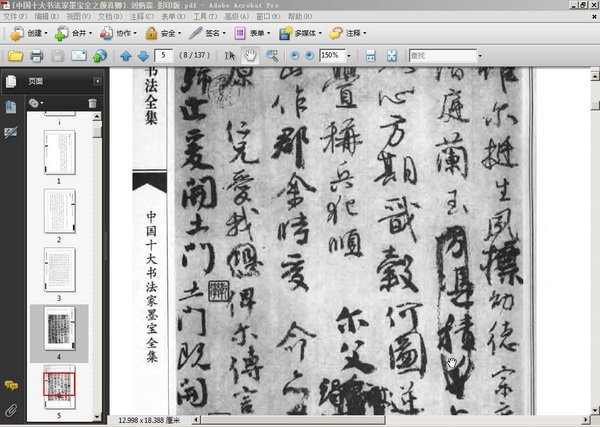Image resolution: width=600 pixels, height=427 pixels.
Task: Click the open file folder icon
Action: (14, 55)
